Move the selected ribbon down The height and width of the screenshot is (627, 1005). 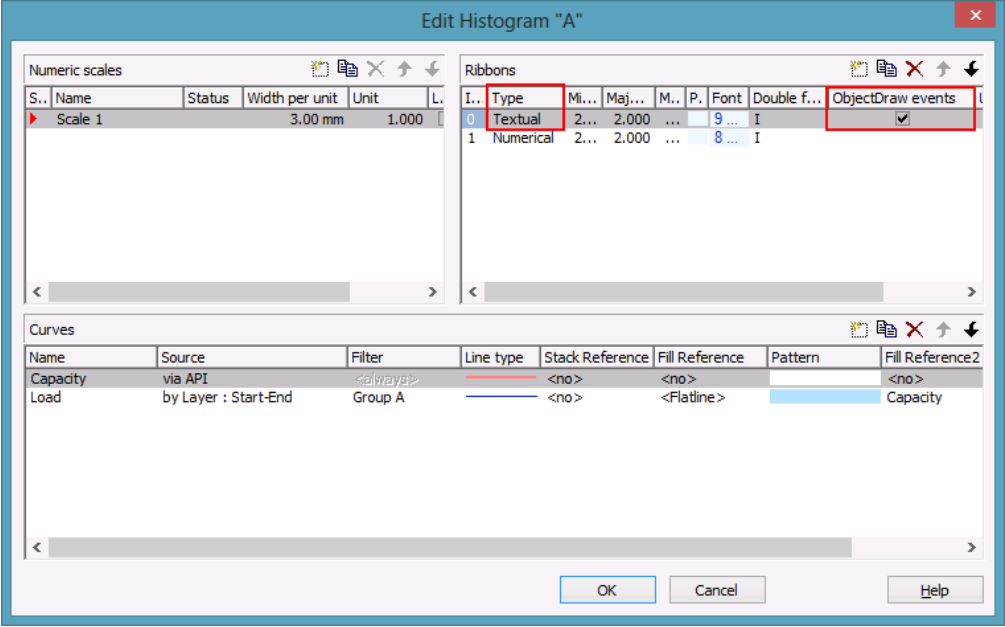970,69
